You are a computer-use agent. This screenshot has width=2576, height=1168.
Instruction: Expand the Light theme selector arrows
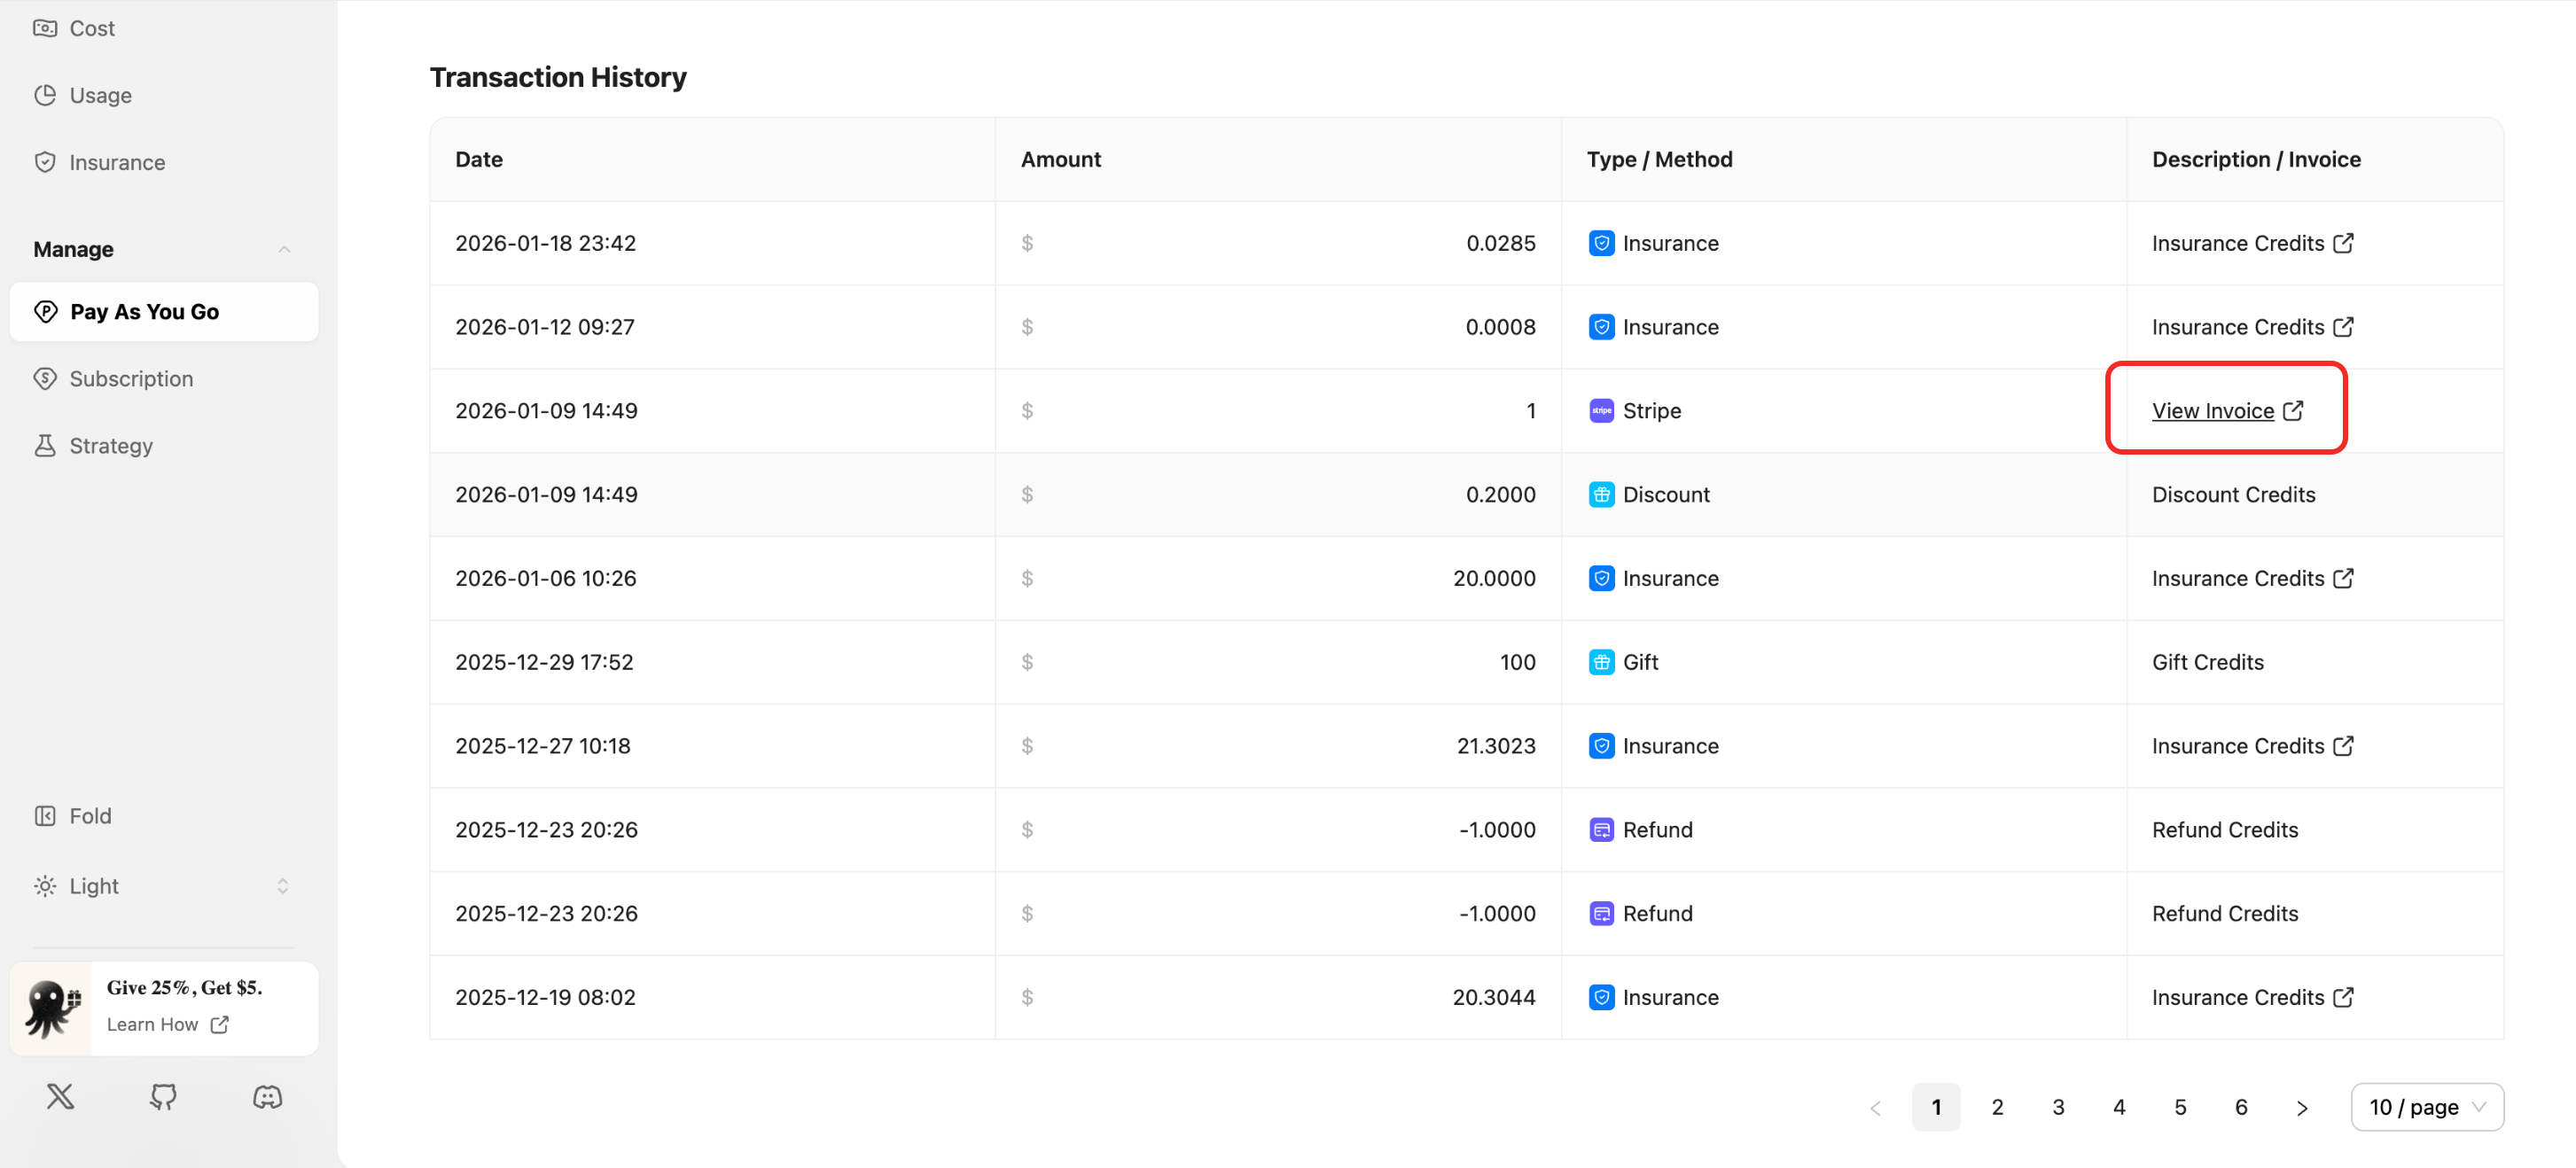[x=283, y=885]
